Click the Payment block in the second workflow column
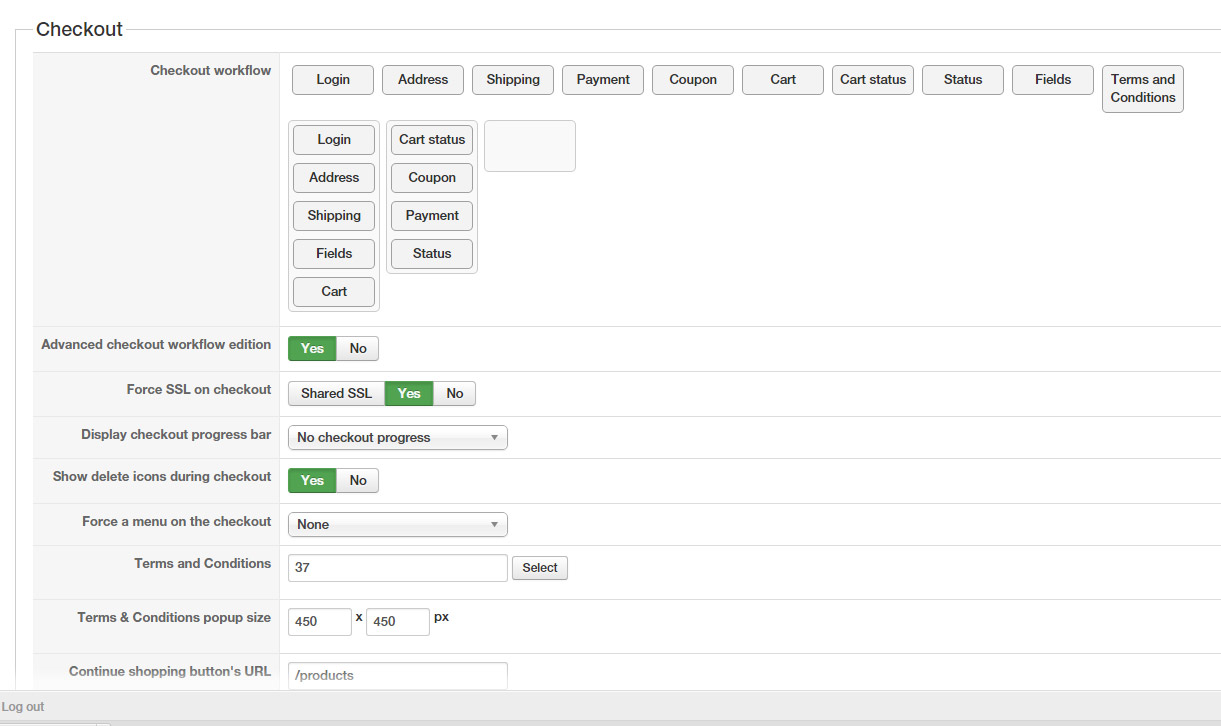 432,216
